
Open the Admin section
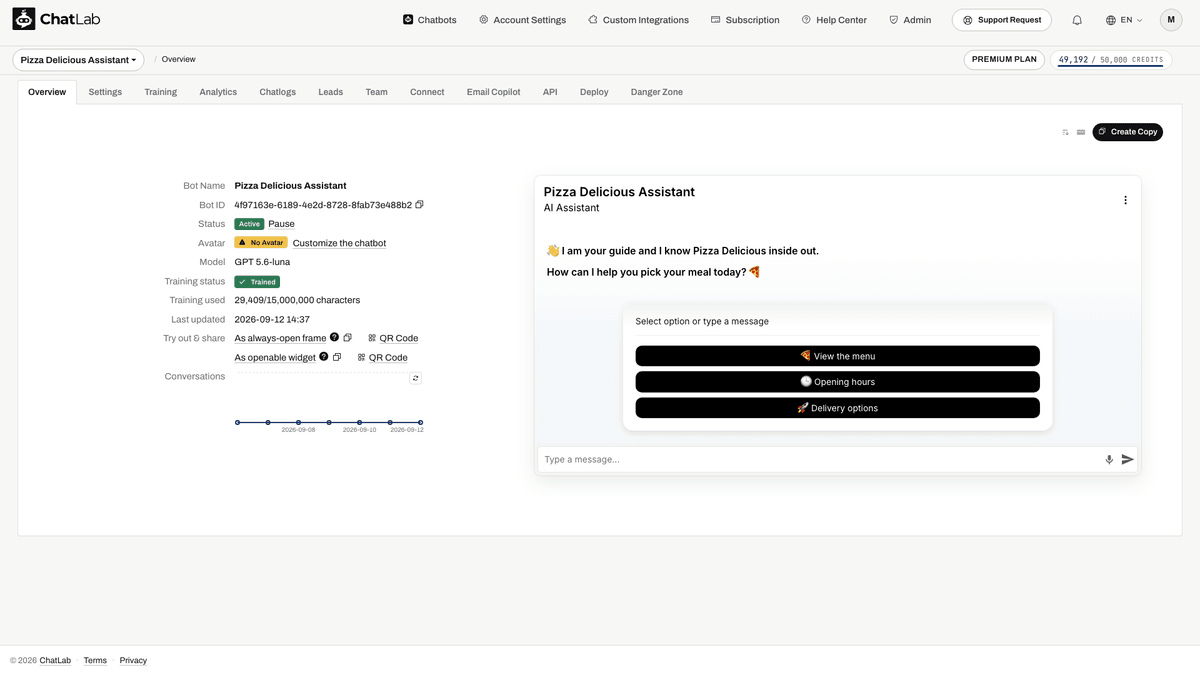910,20
